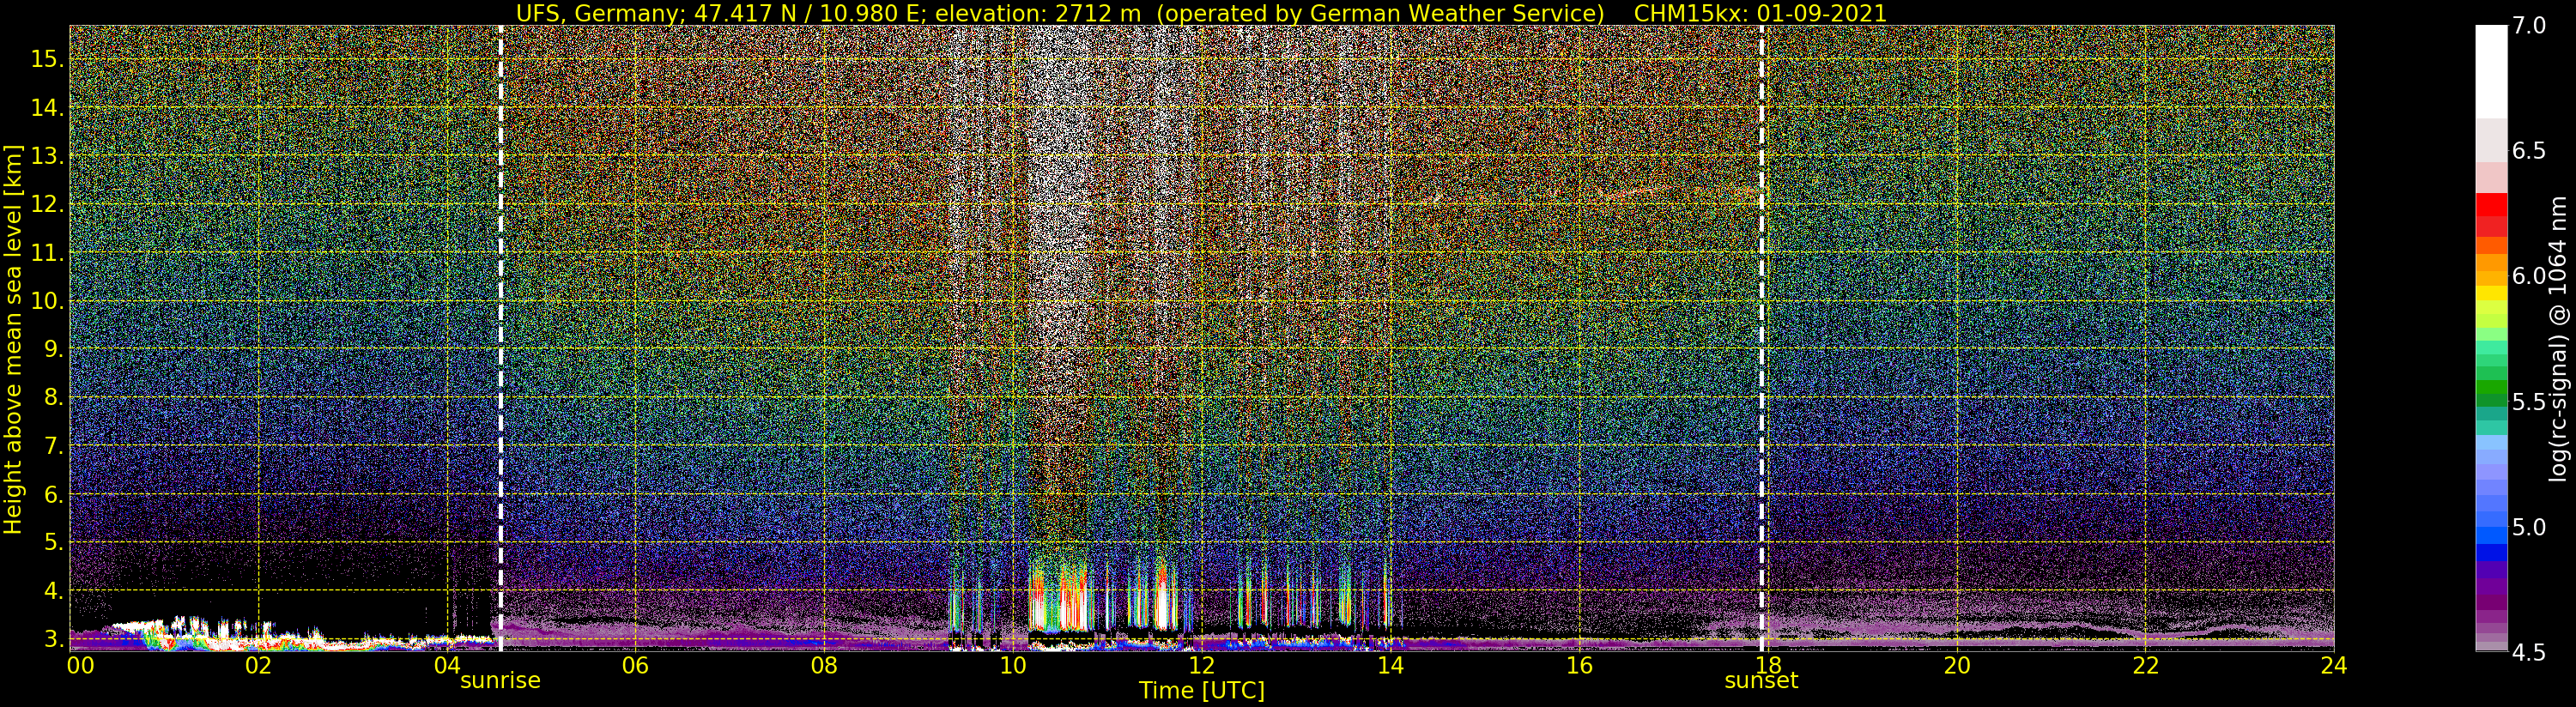This screenshot has height=707, width=2576.
Task: Select the "Height above mean sea level [km]" axis label
Action: tap(13, 339)
